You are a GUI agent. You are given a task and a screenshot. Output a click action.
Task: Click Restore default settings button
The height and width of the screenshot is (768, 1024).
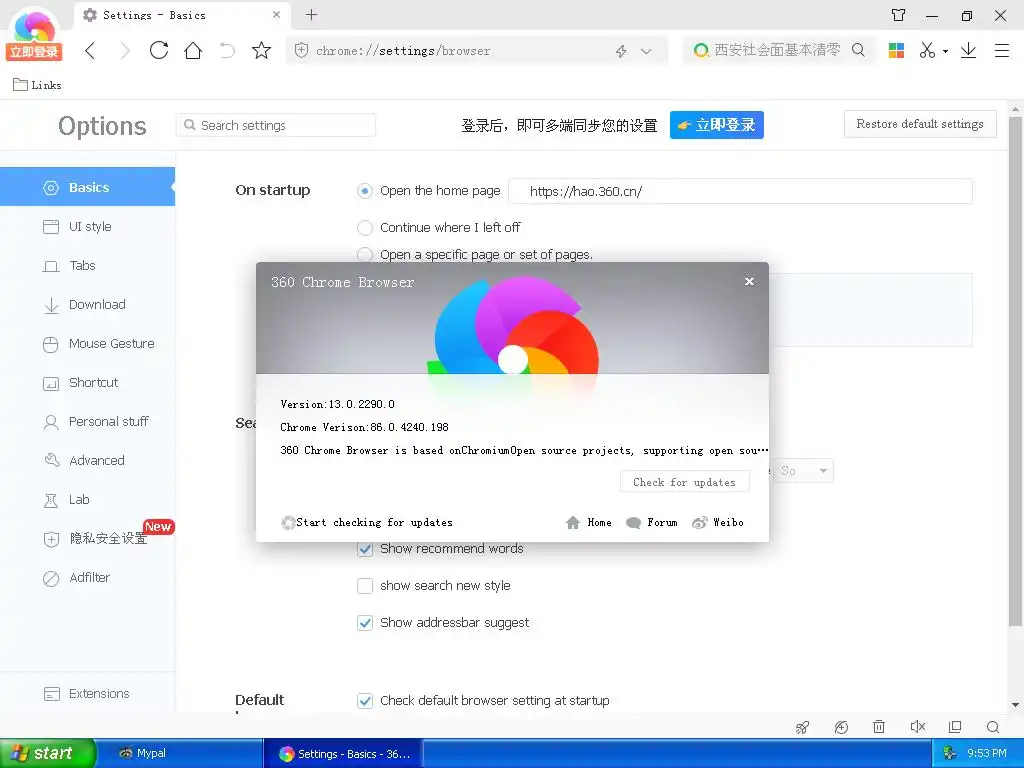920,124
